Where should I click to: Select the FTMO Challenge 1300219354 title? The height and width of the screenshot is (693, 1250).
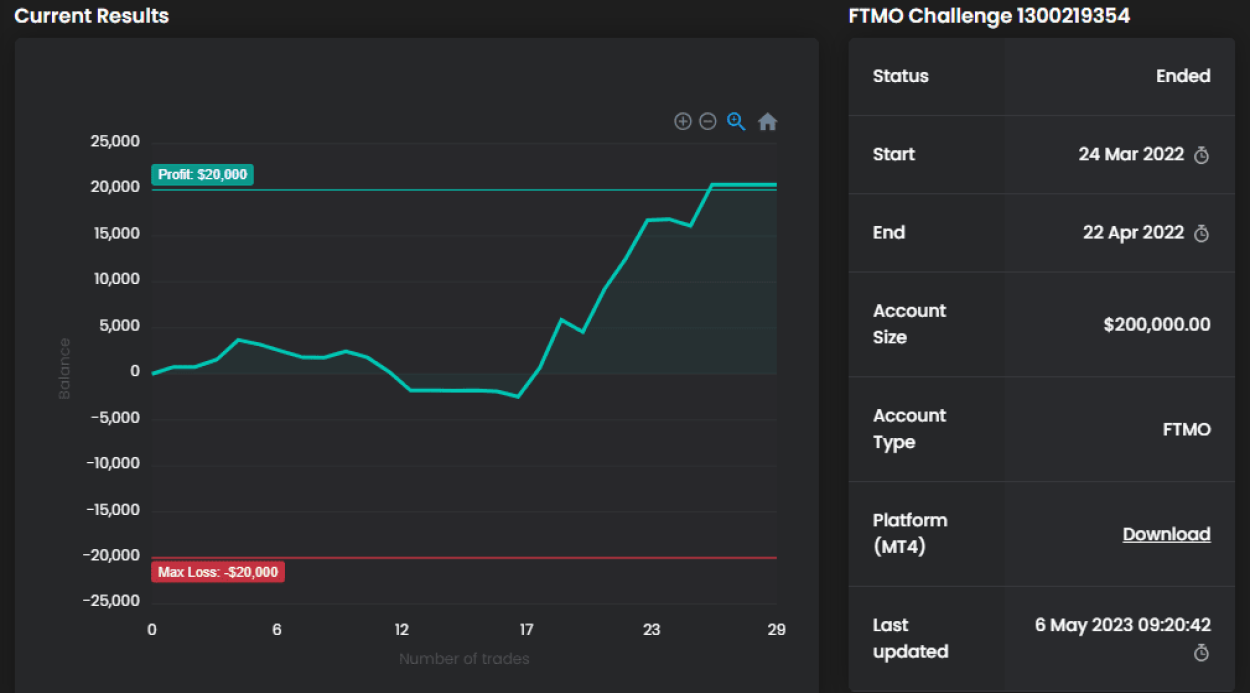(989, 16)
